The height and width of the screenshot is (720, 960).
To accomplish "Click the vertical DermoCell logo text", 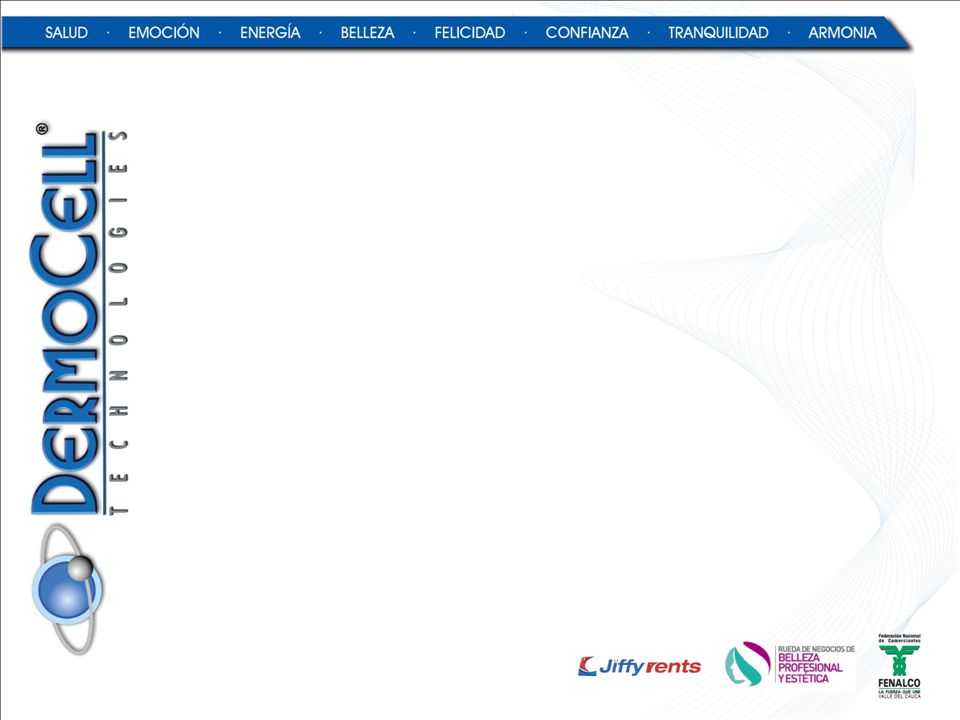I will 64,323.
